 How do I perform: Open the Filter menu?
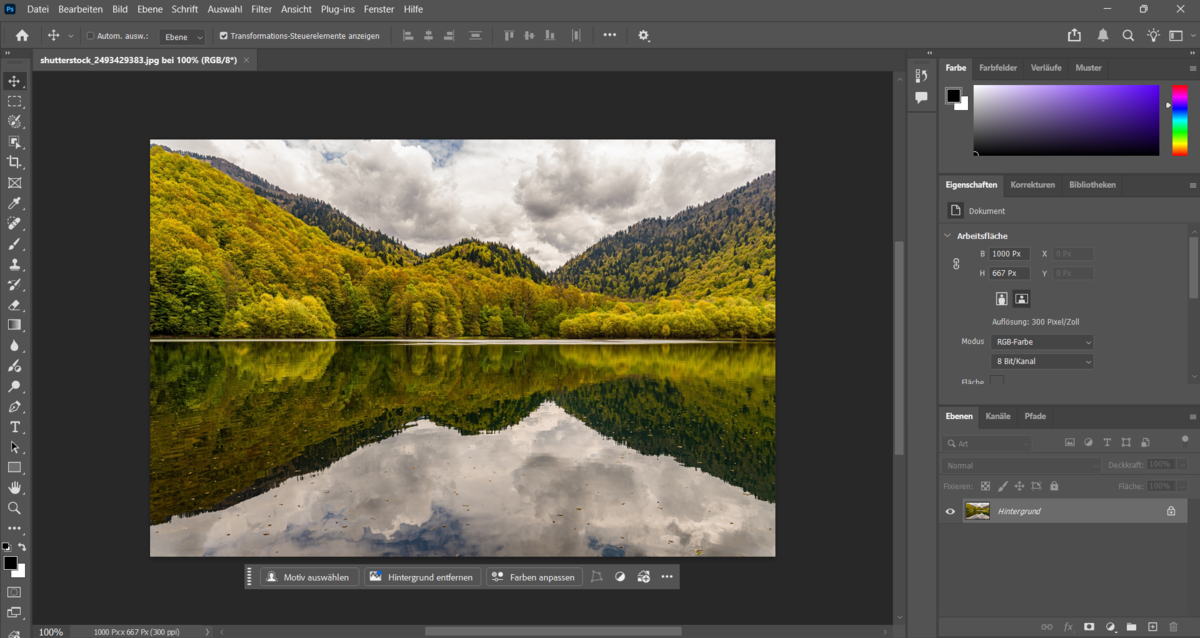pos(261,9)
